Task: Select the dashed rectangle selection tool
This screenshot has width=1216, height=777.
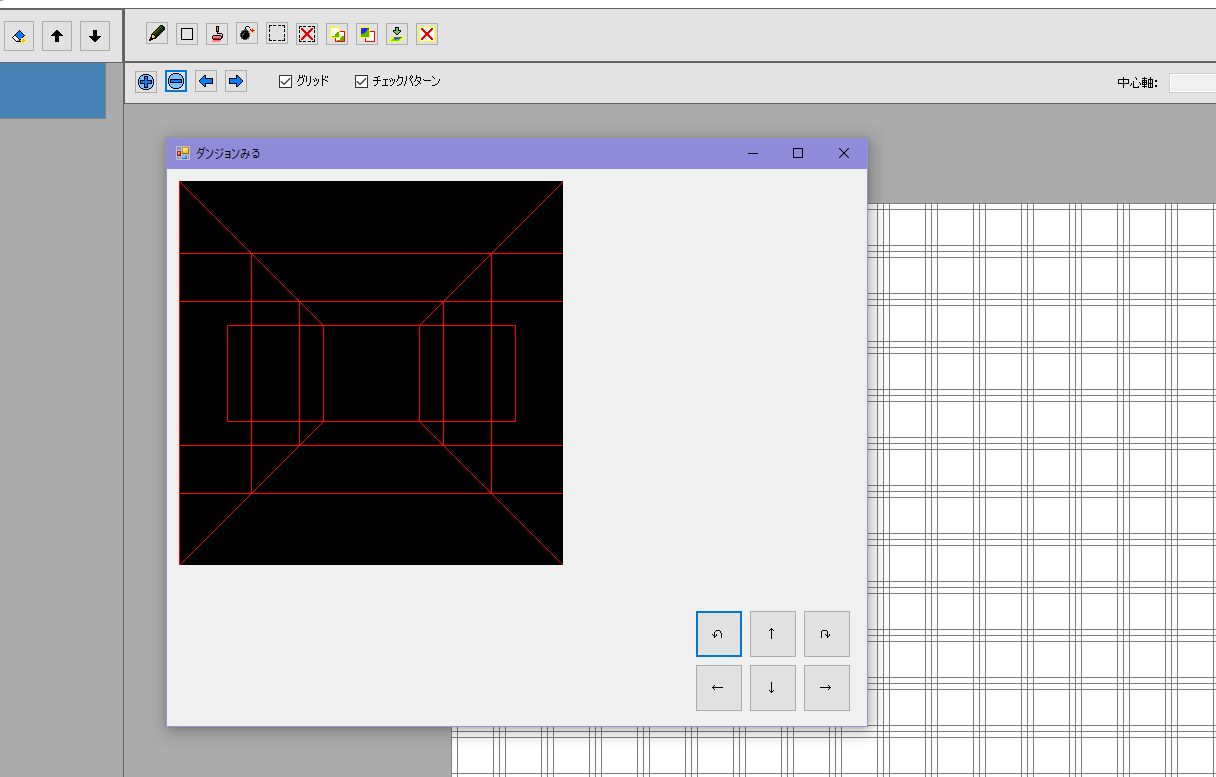Action: coord(277,34)
